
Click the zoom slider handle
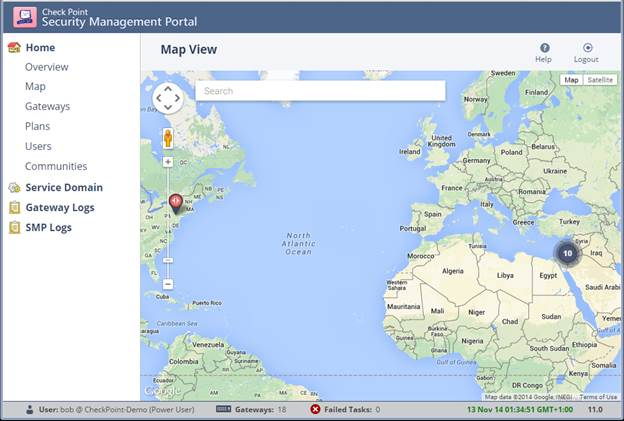tap(168, 260)
